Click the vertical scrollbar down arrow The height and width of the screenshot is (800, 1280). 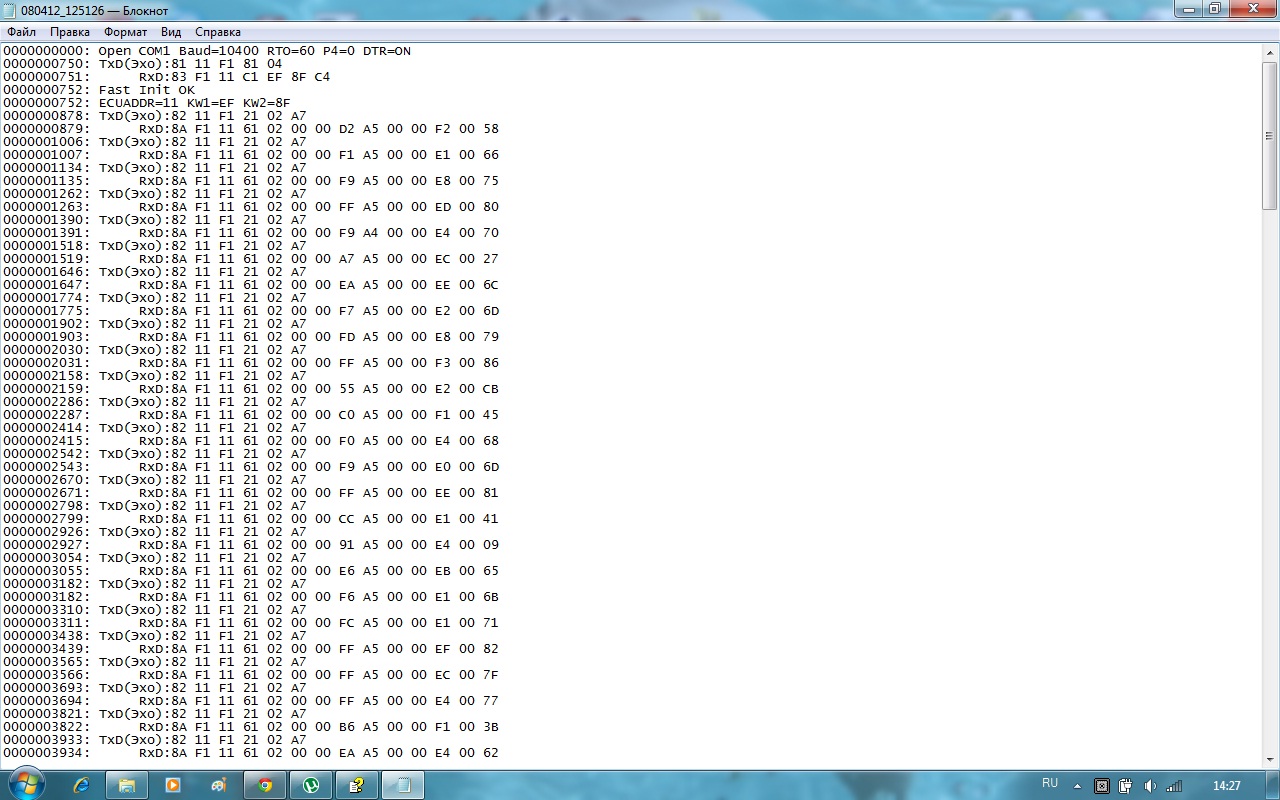1270,761
